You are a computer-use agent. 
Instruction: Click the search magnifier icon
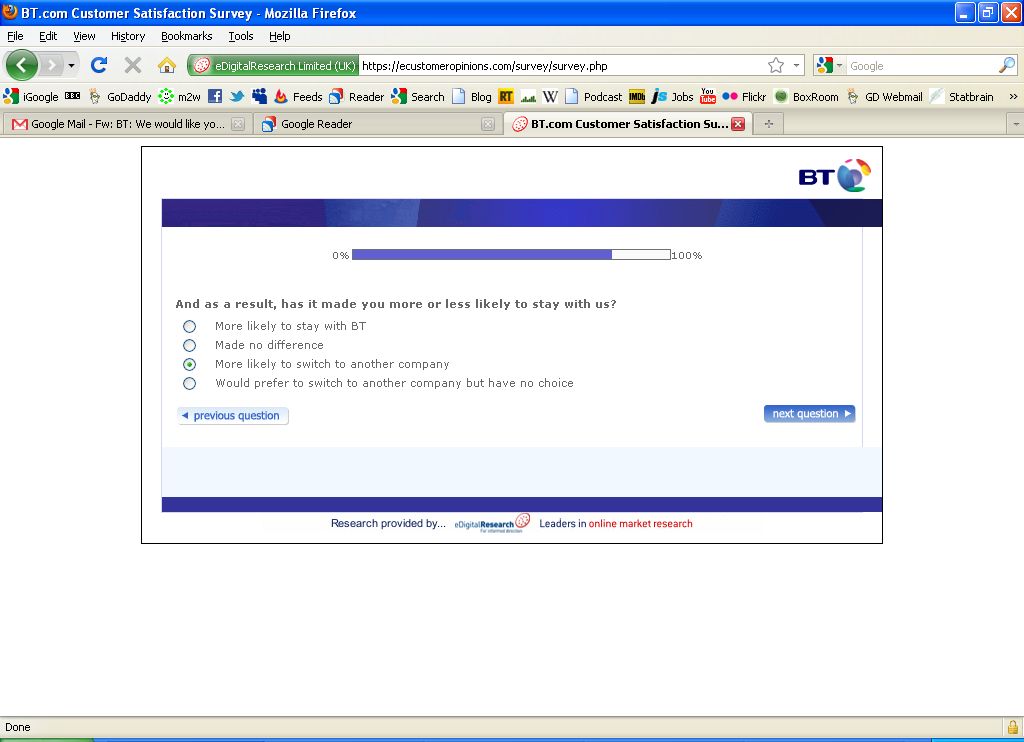coord(1006,66)
